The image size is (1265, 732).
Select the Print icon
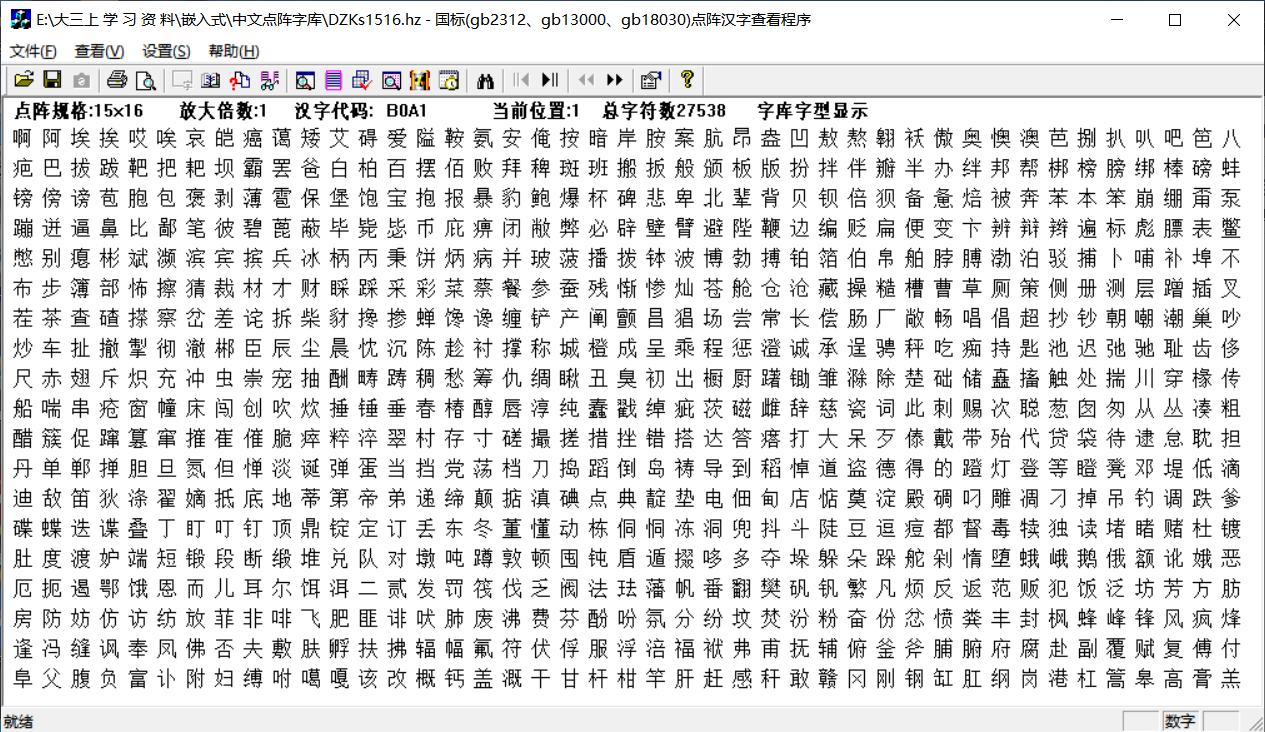click(x=117, y=80)
